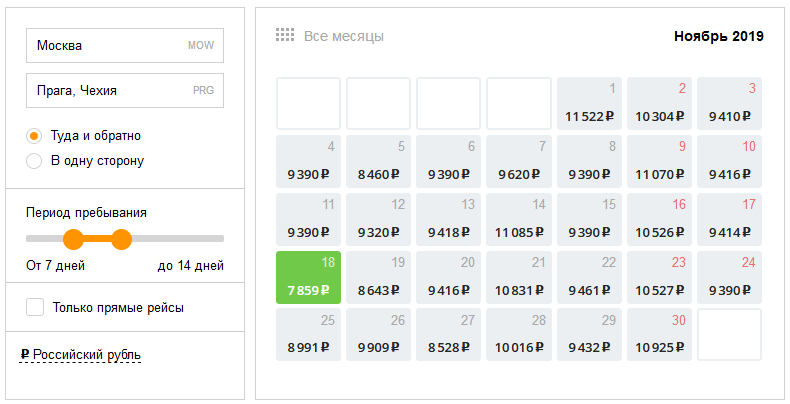Screen dimensions: 790x404
Task: Show all months via 'Все месяцы'
Action: click(344, 36)
